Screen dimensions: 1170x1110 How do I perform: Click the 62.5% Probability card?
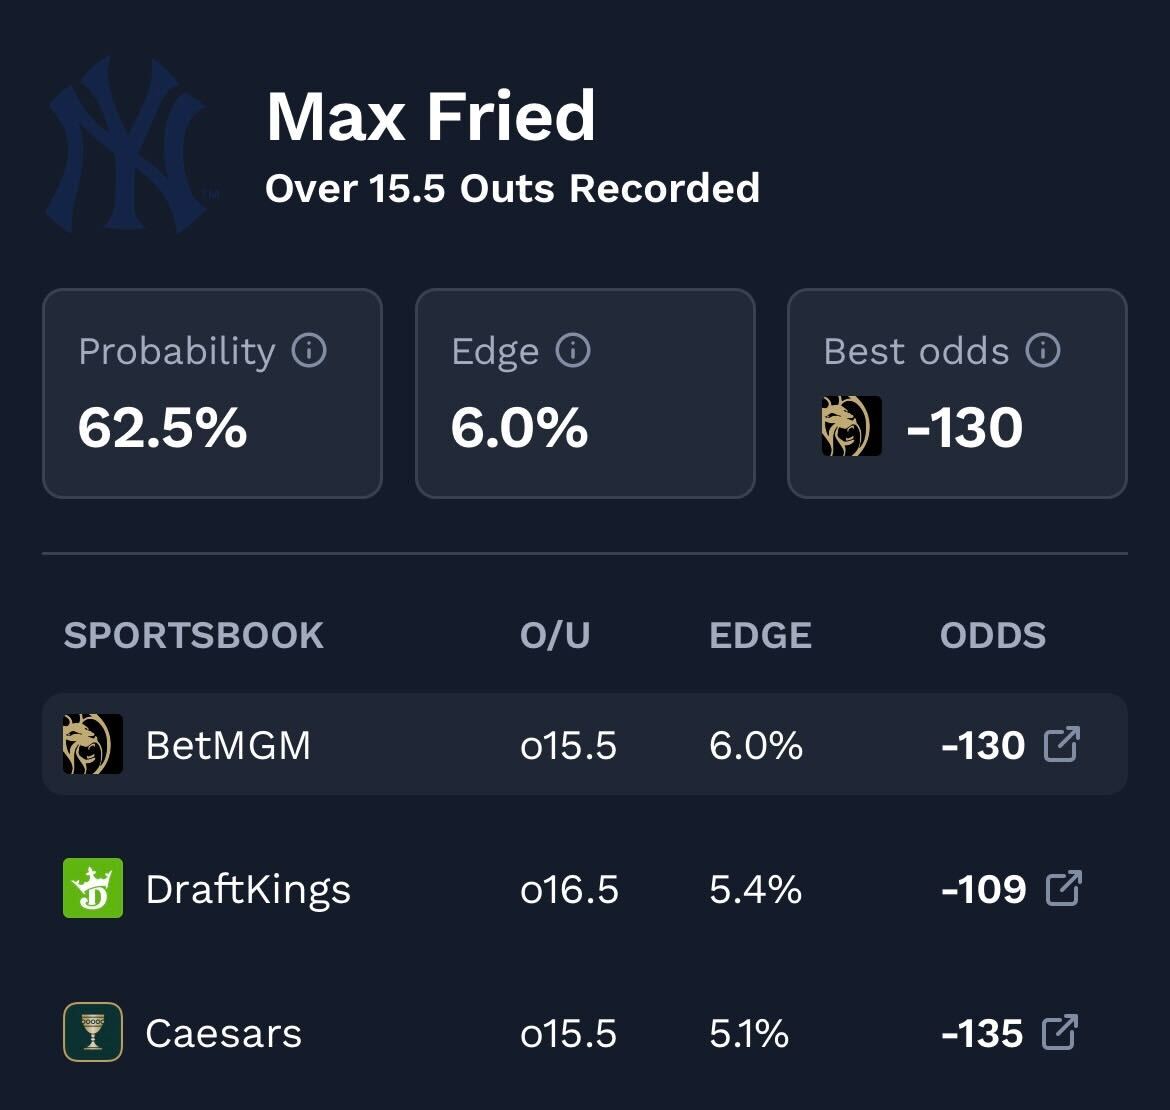212,394
